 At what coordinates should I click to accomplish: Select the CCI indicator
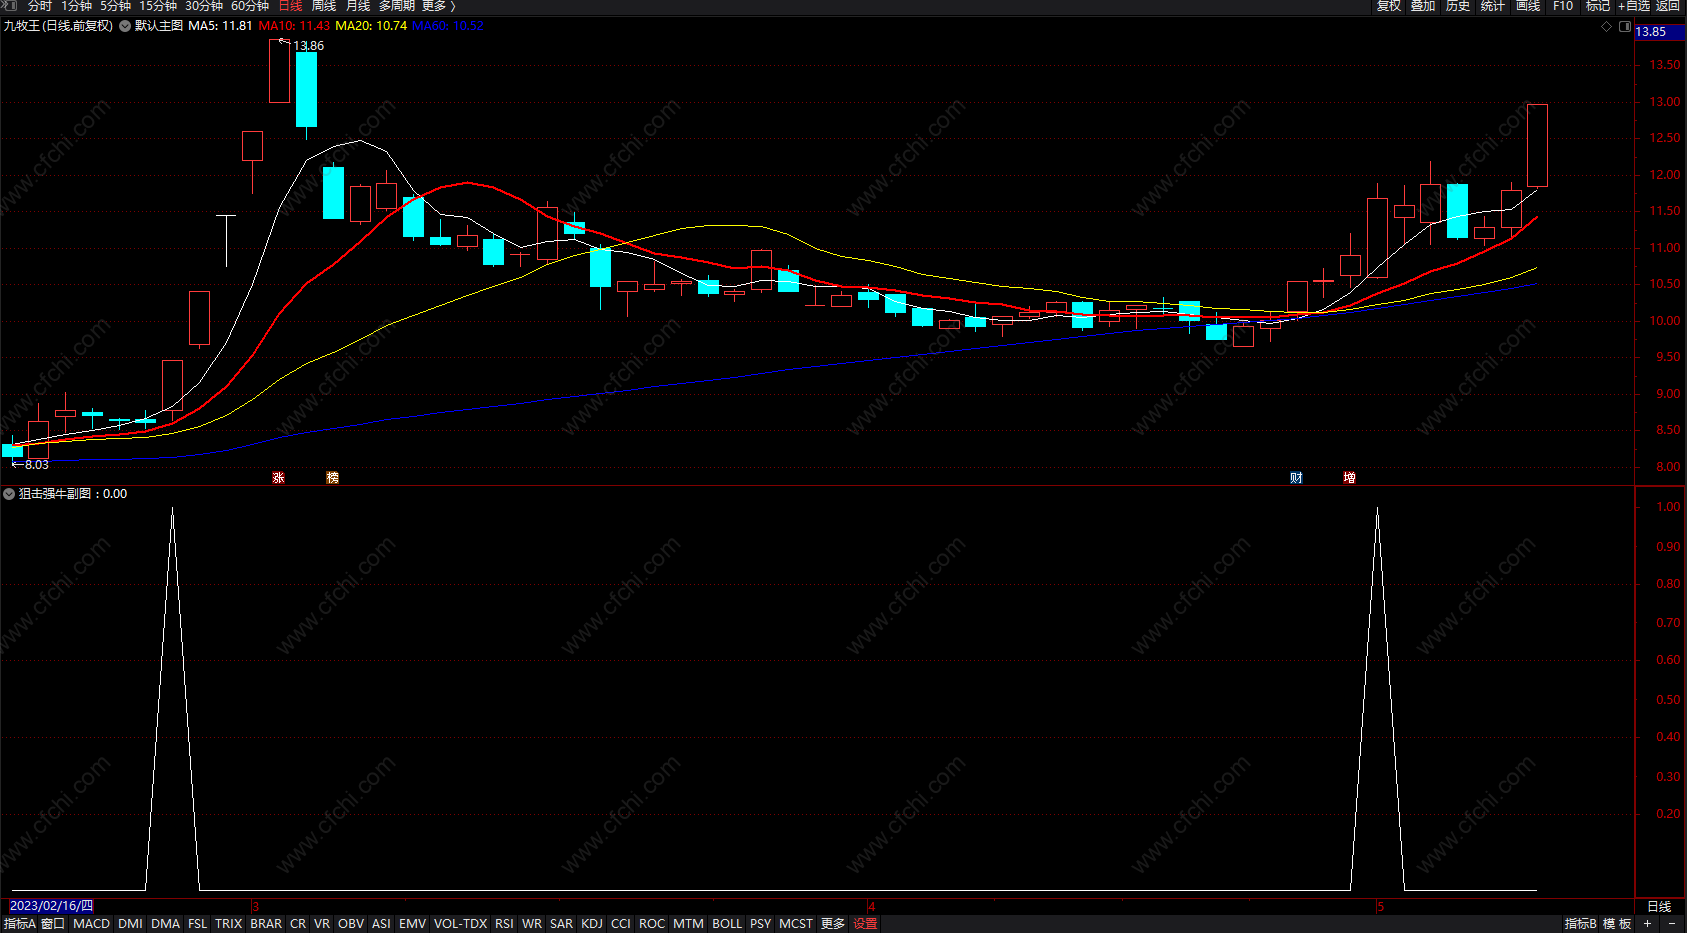[621, 924]
